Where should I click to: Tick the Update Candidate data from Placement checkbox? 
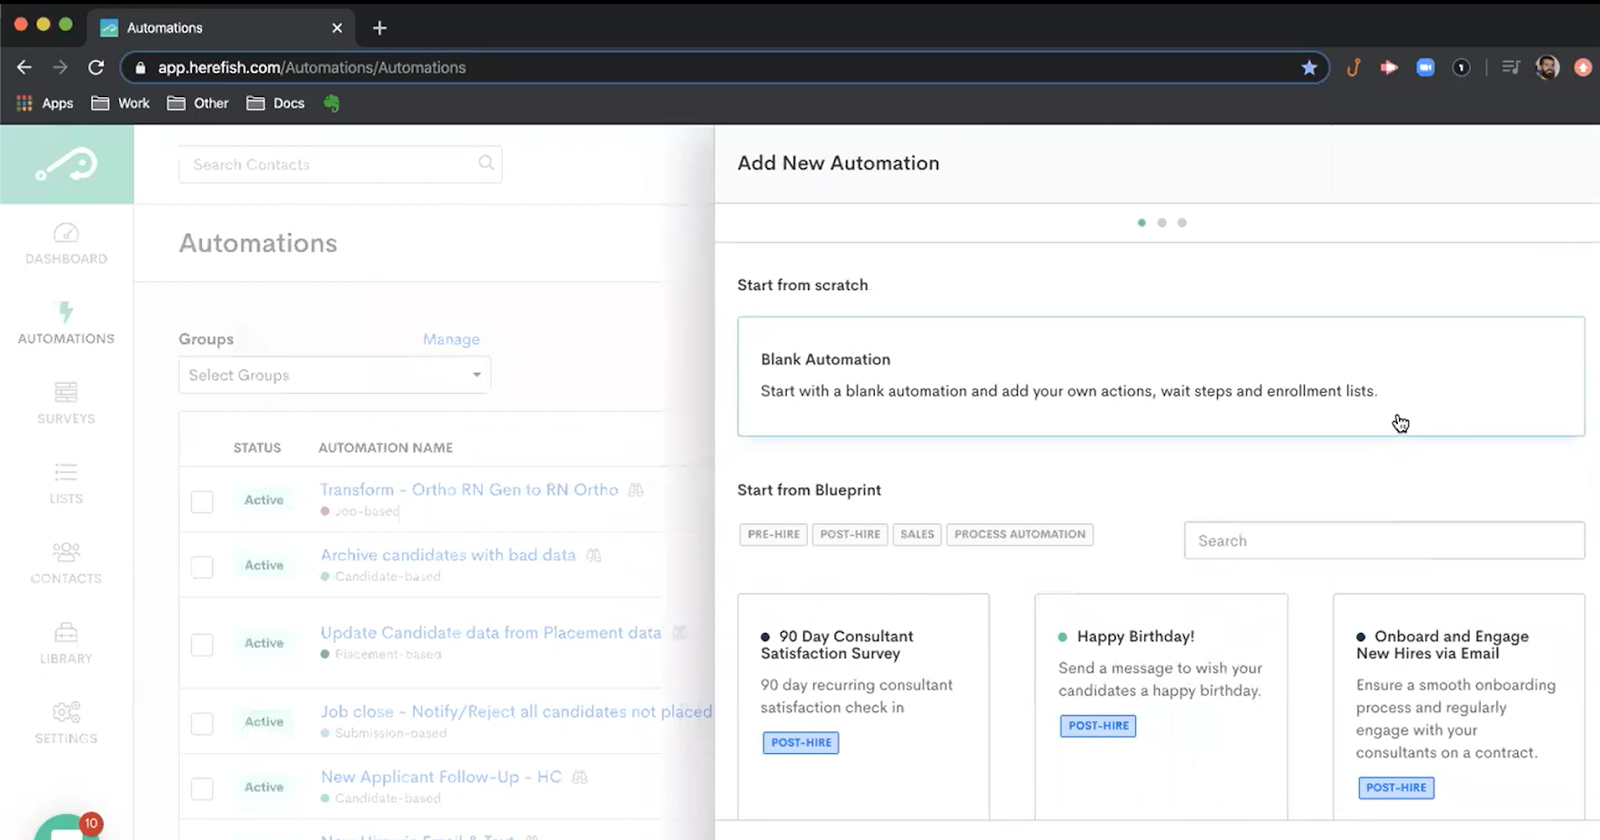tap(202, 645)
